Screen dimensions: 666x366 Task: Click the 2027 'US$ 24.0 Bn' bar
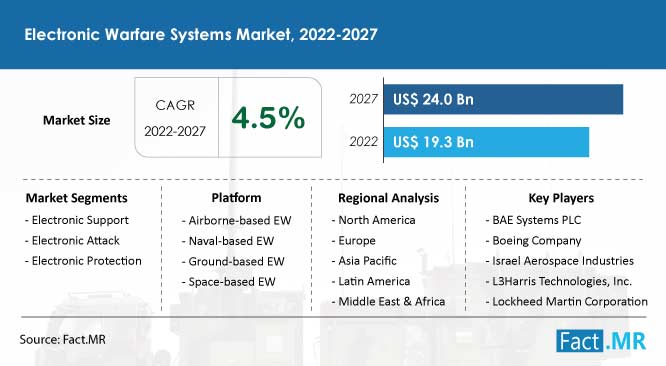(x=503, y=99)
